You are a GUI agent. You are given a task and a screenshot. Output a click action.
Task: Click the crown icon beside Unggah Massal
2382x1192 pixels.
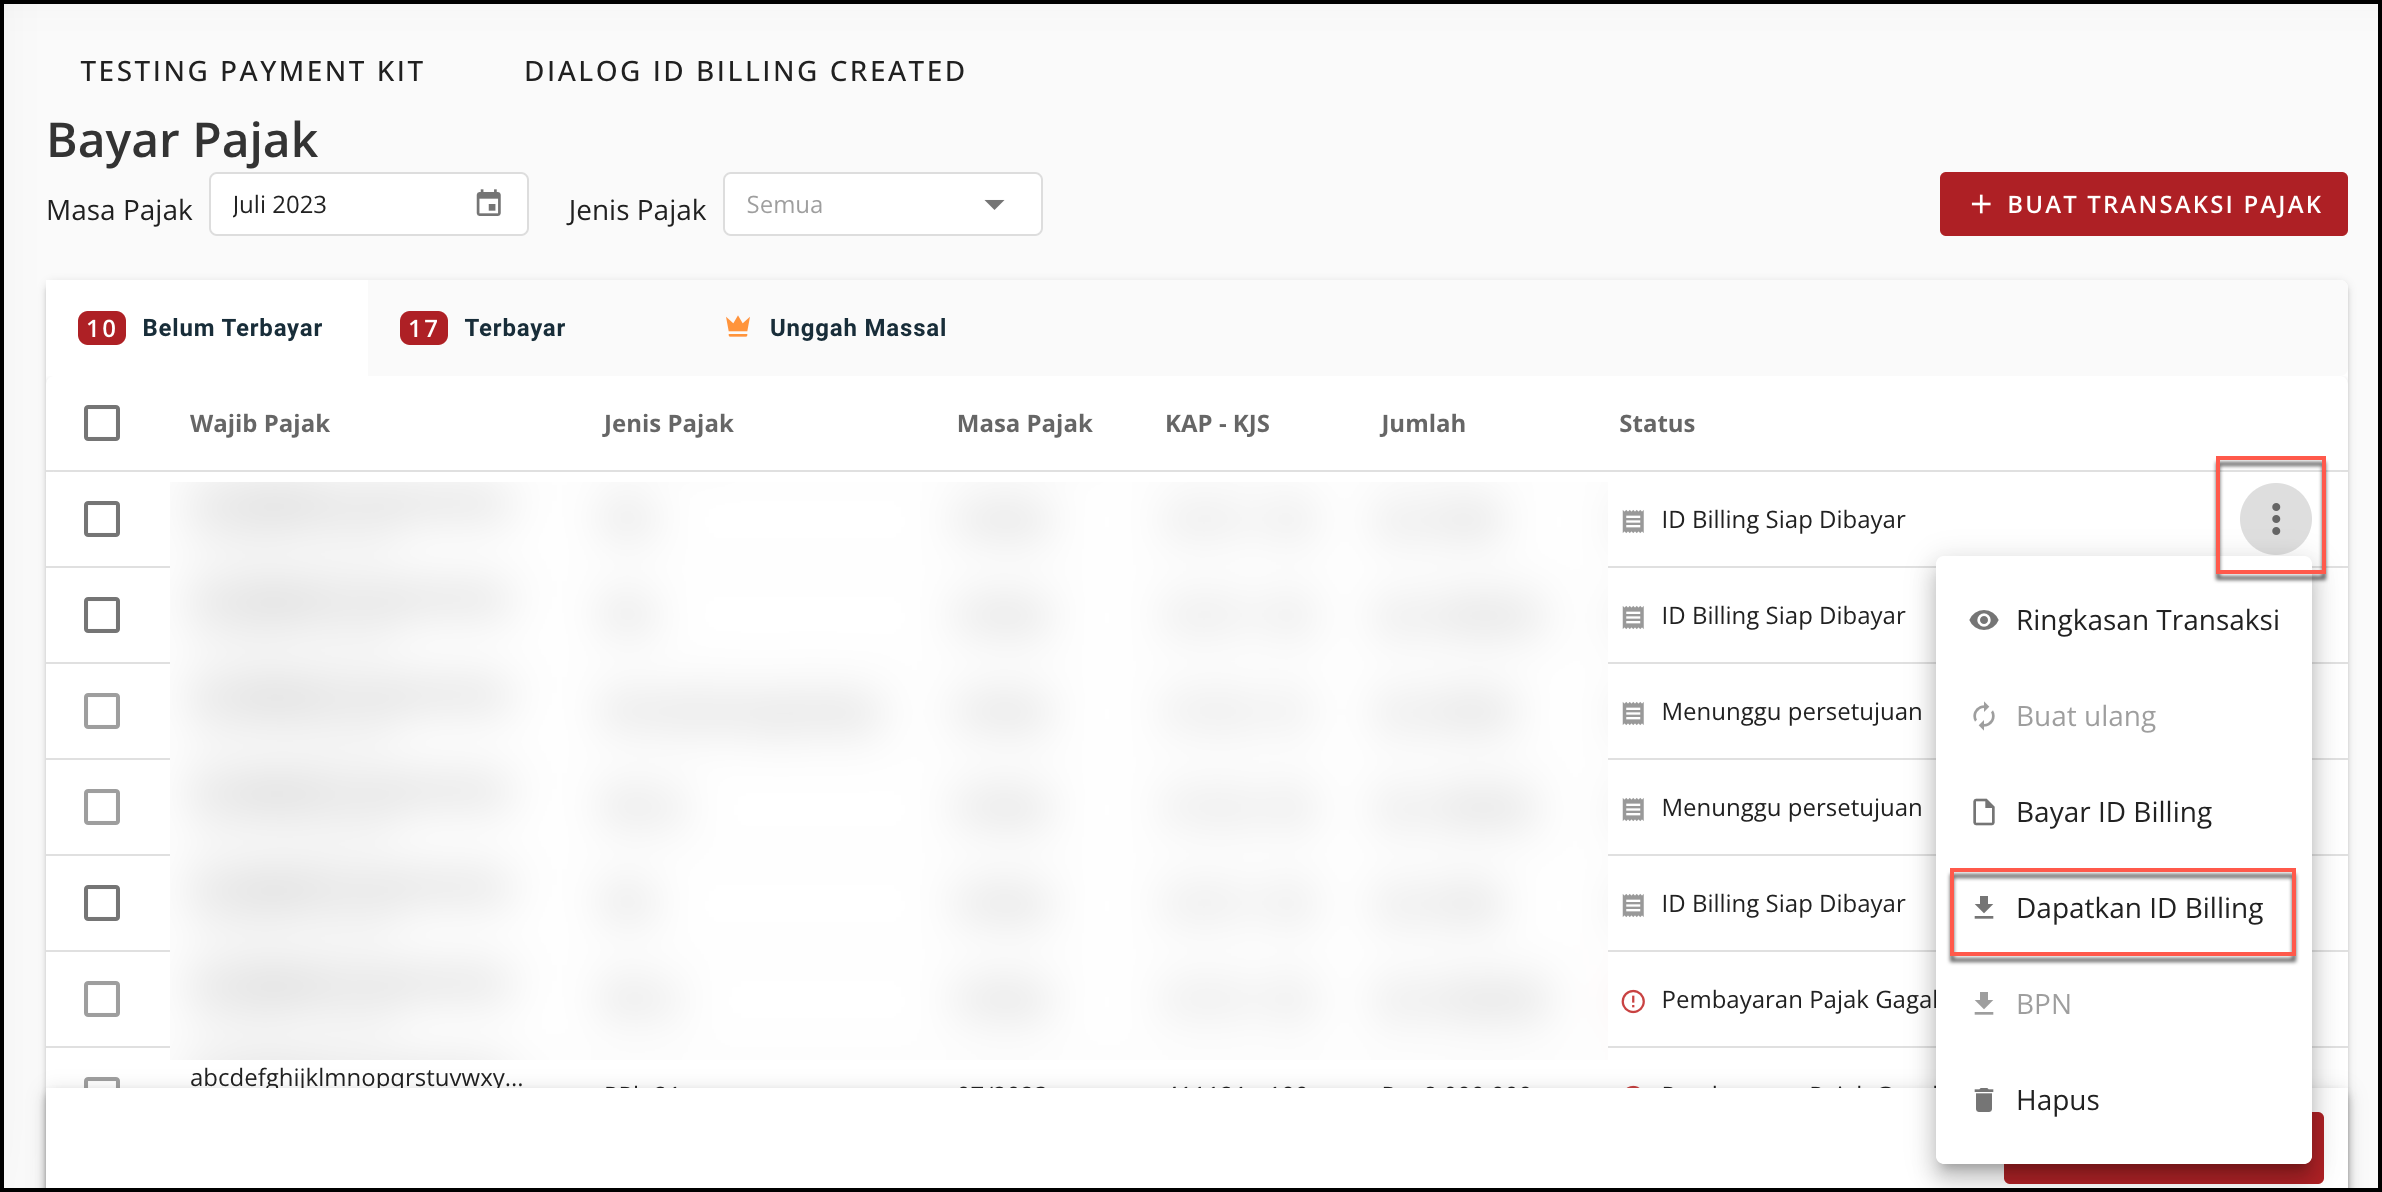coord(738,327)
